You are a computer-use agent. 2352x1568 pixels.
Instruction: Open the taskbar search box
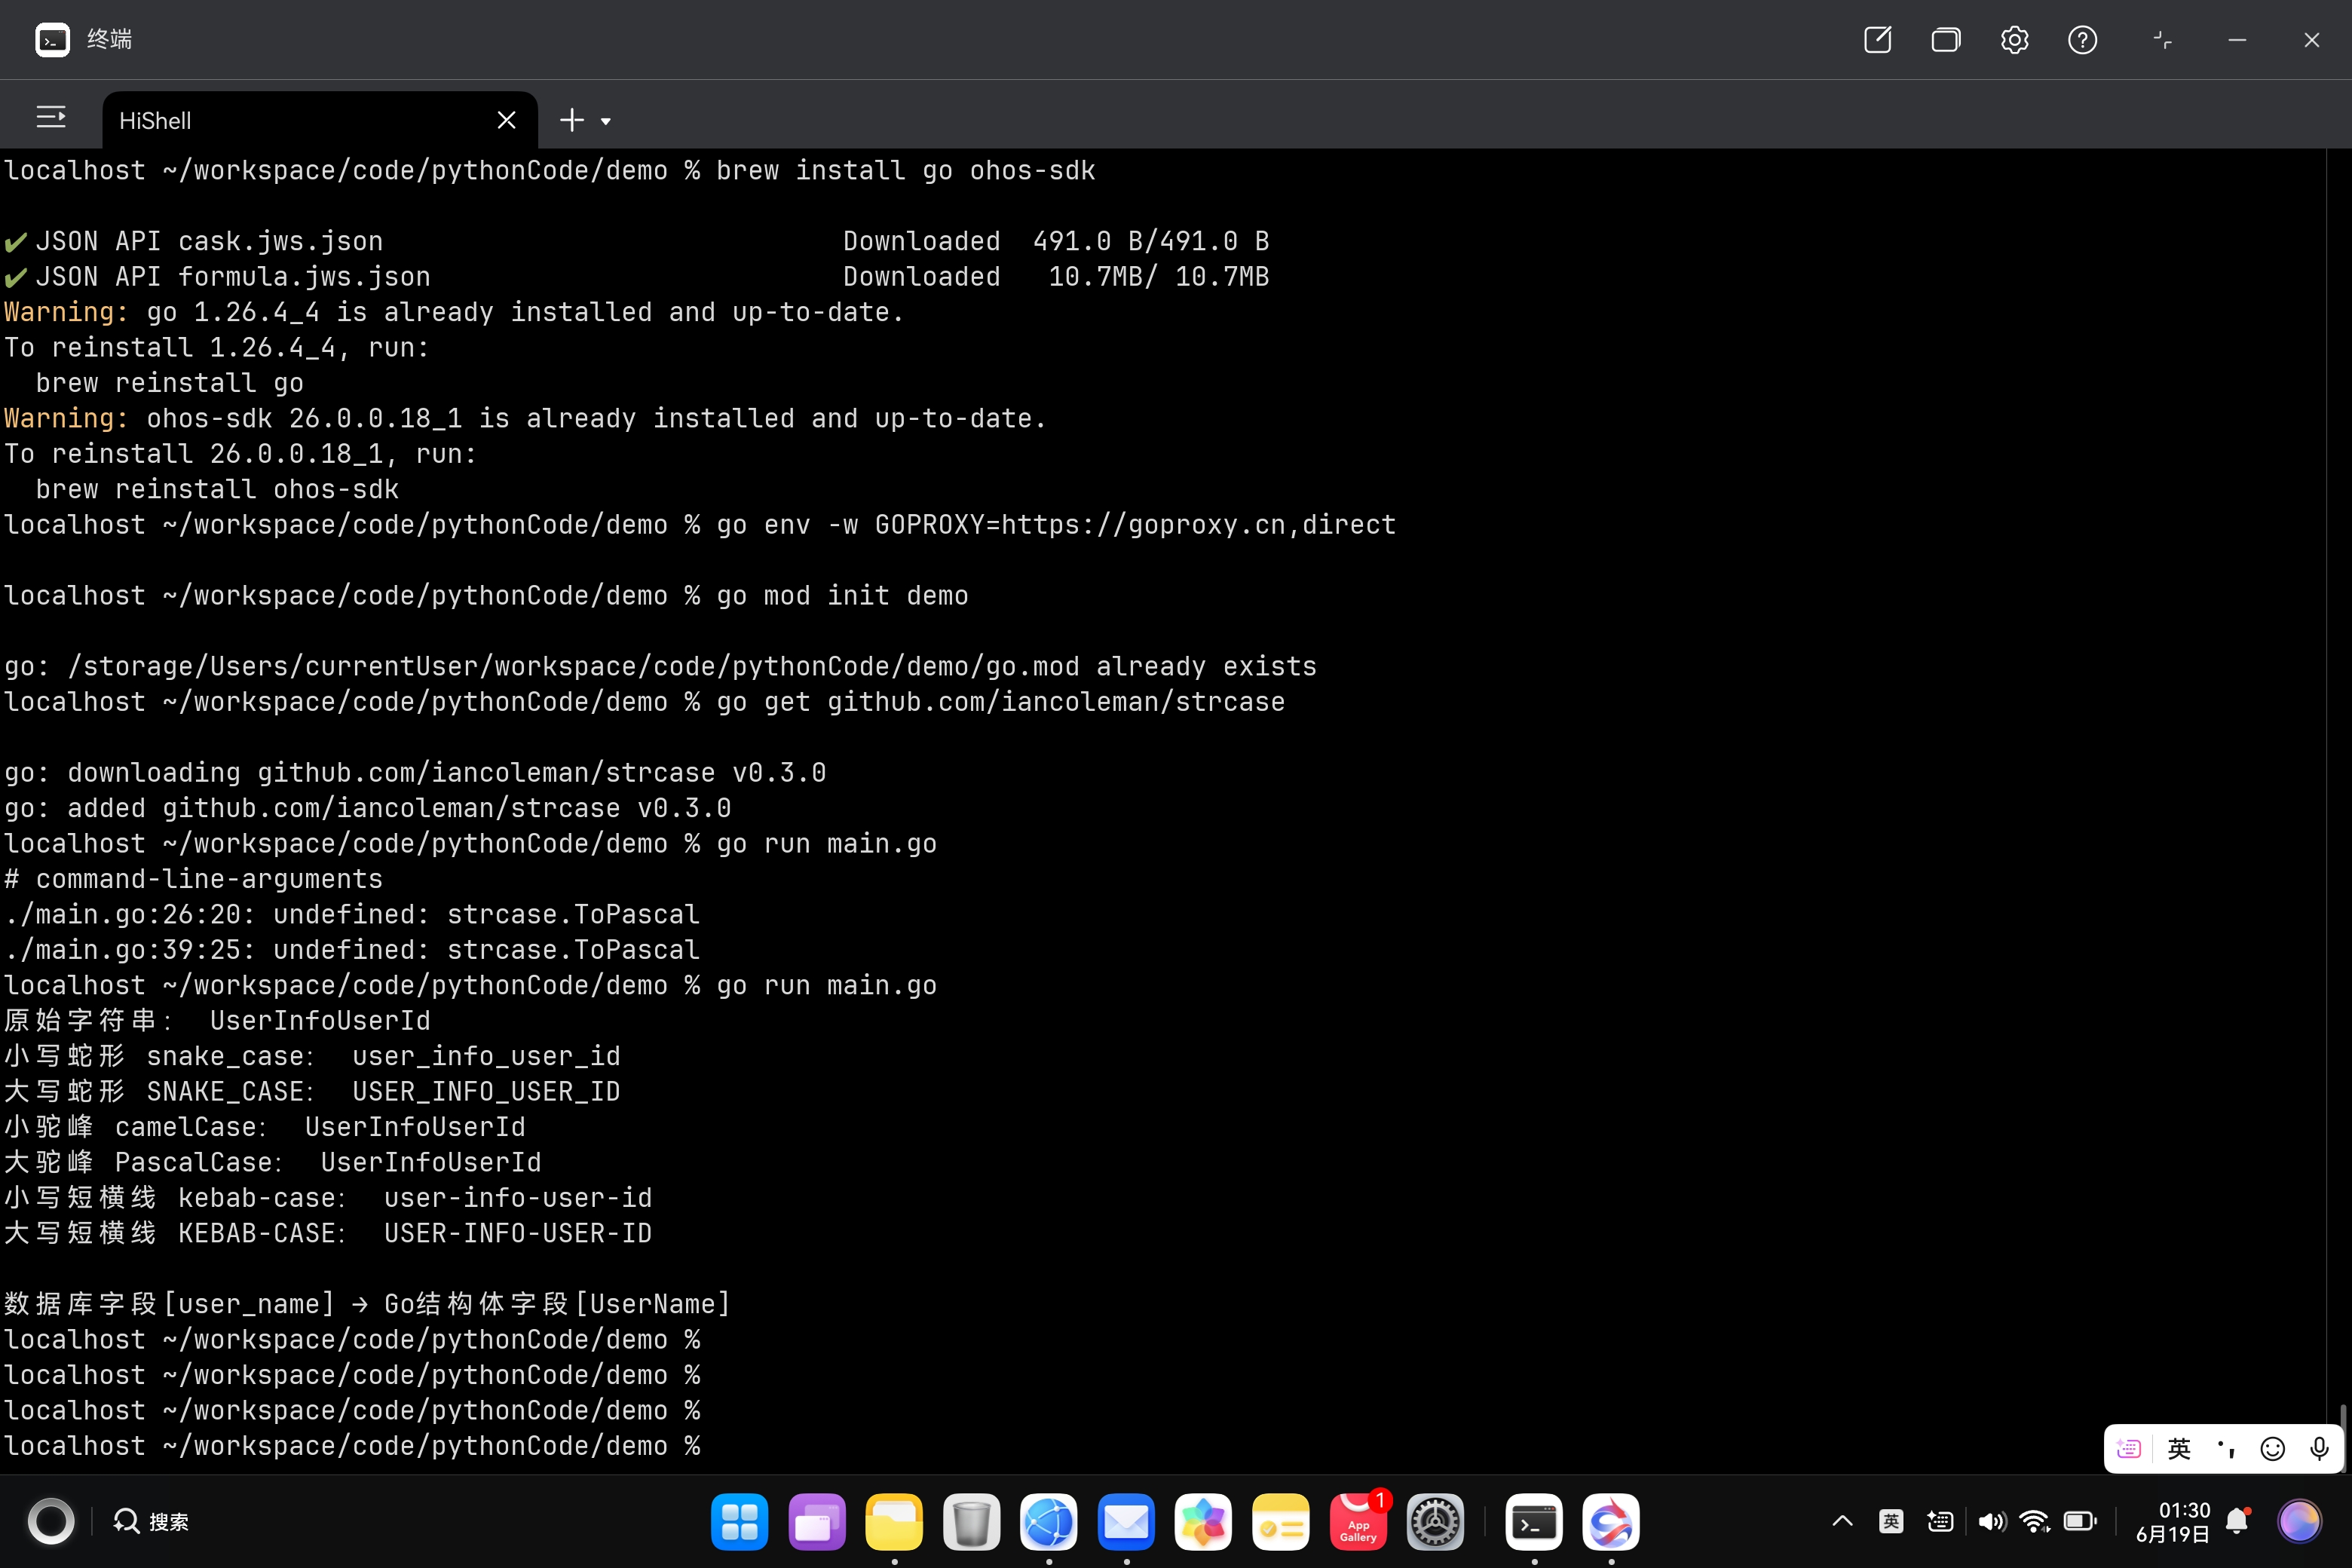click(151, 1522)
